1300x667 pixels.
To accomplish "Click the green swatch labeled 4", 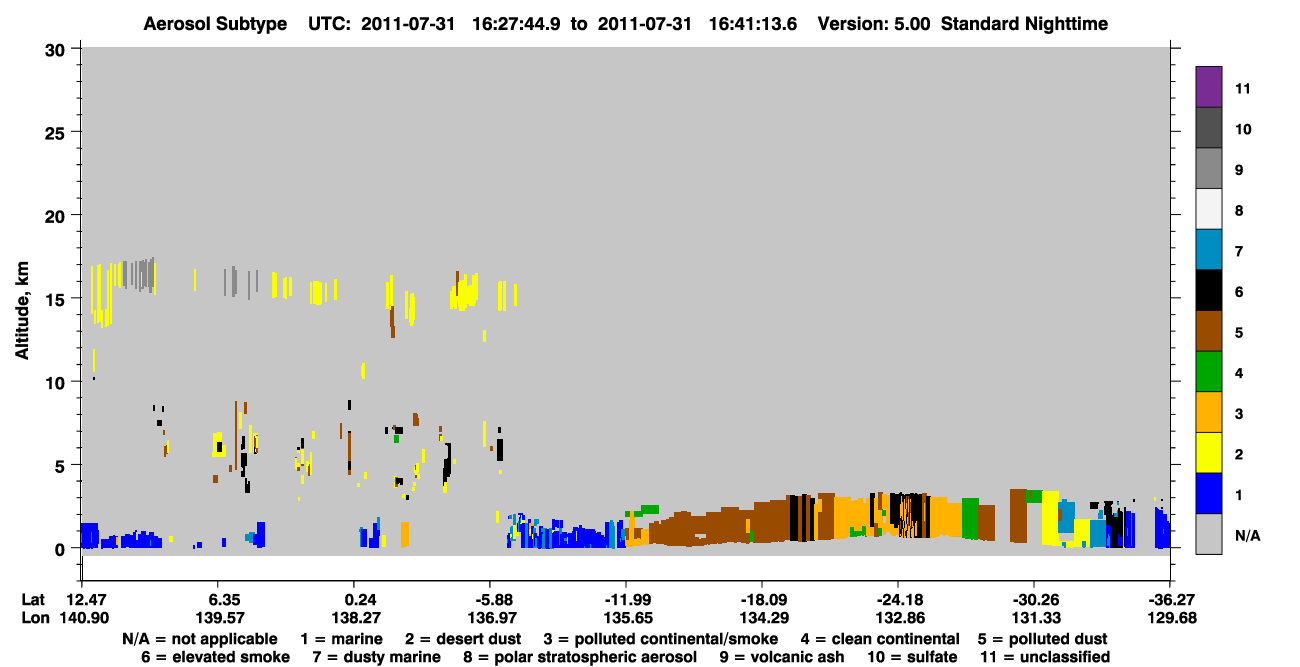I will tap(1209, 371).
